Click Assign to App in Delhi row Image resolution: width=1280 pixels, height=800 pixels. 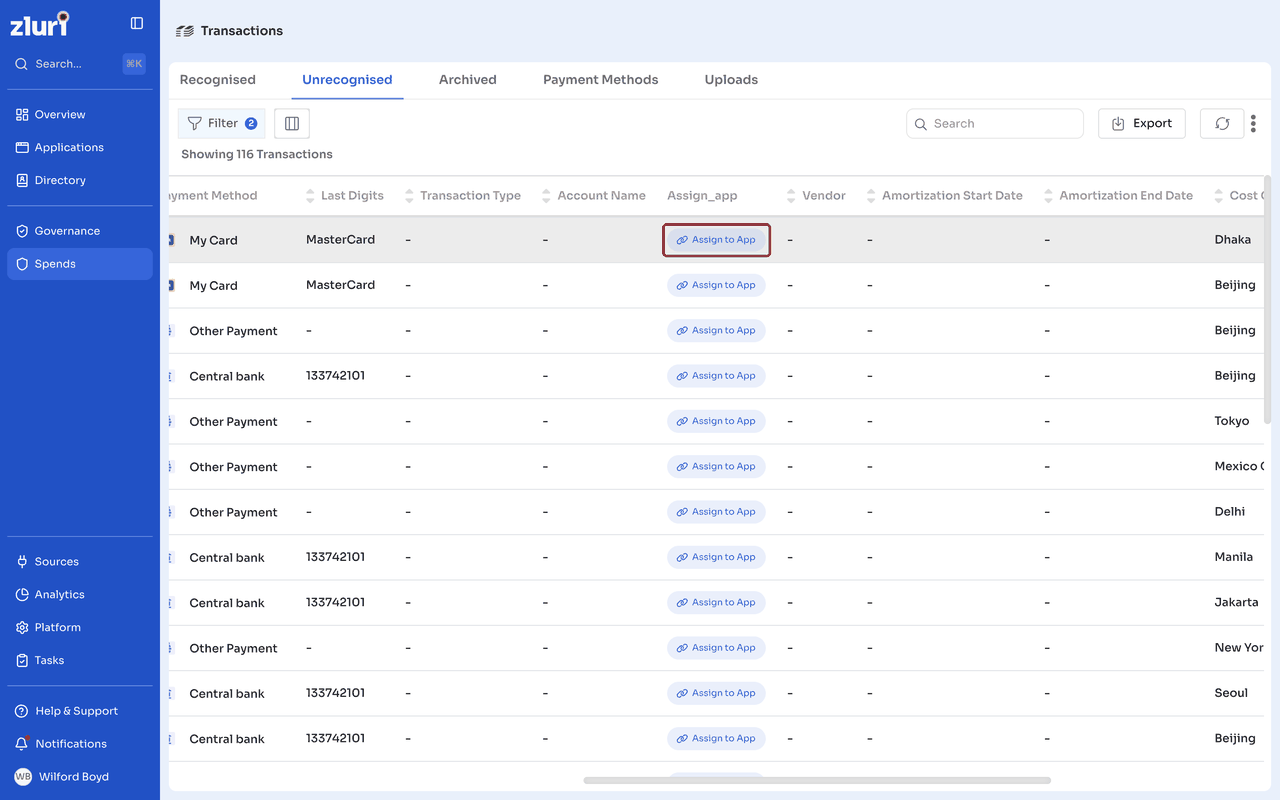(716, 512)
